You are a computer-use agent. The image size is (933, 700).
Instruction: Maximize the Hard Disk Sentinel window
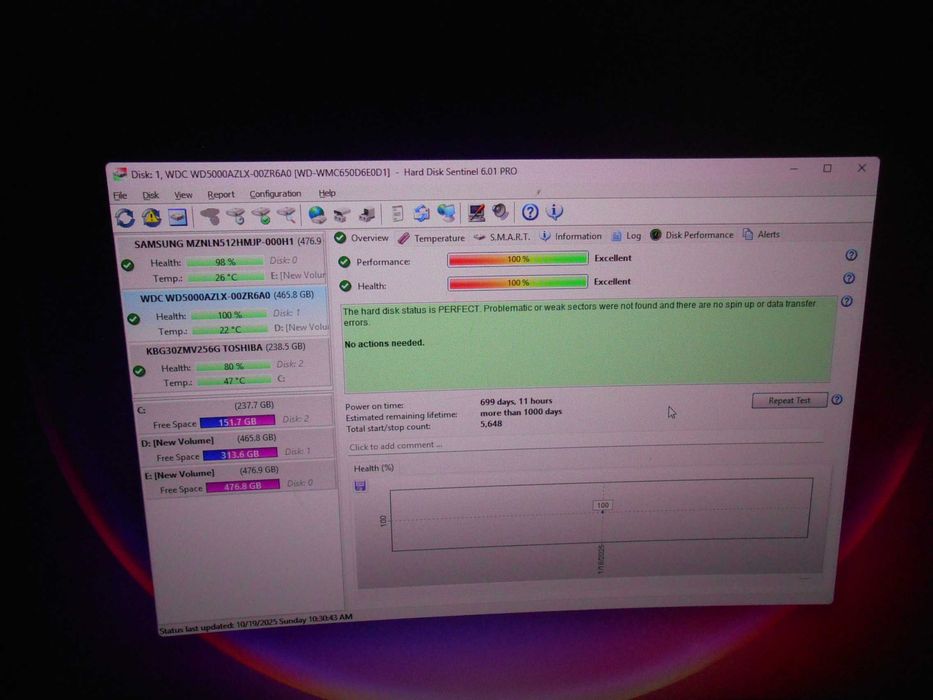827,168
